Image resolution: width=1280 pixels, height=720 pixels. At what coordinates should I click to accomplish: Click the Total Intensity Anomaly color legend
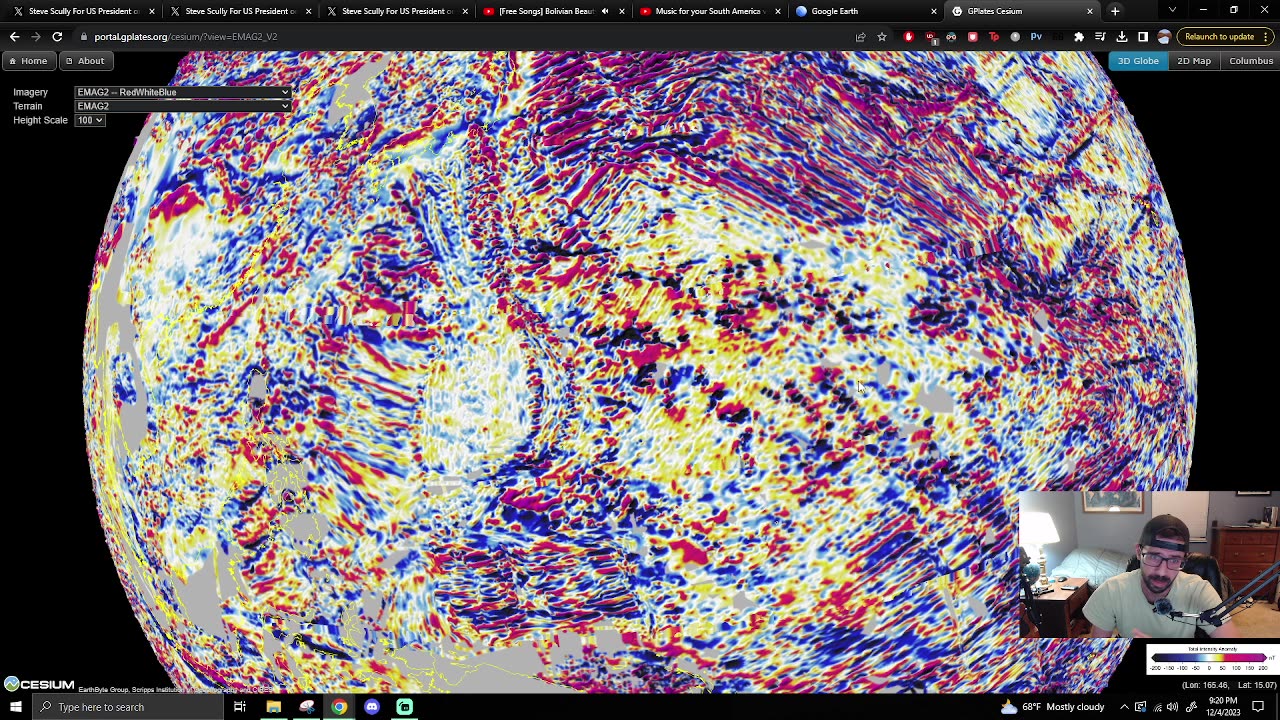click(1212, 658)
